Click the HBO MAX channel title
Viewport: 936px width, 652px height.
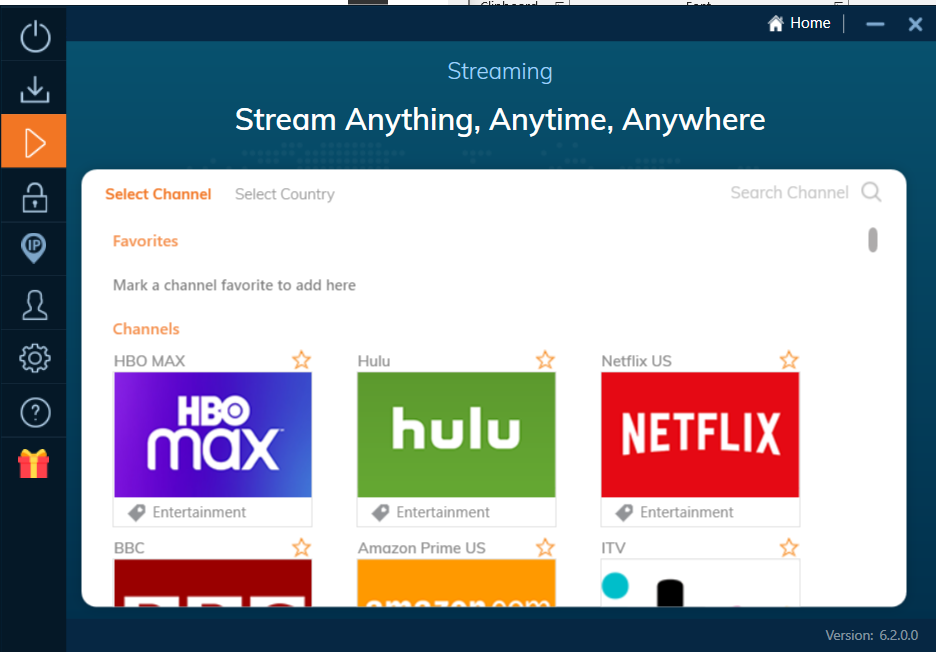(x=149, y=361)
